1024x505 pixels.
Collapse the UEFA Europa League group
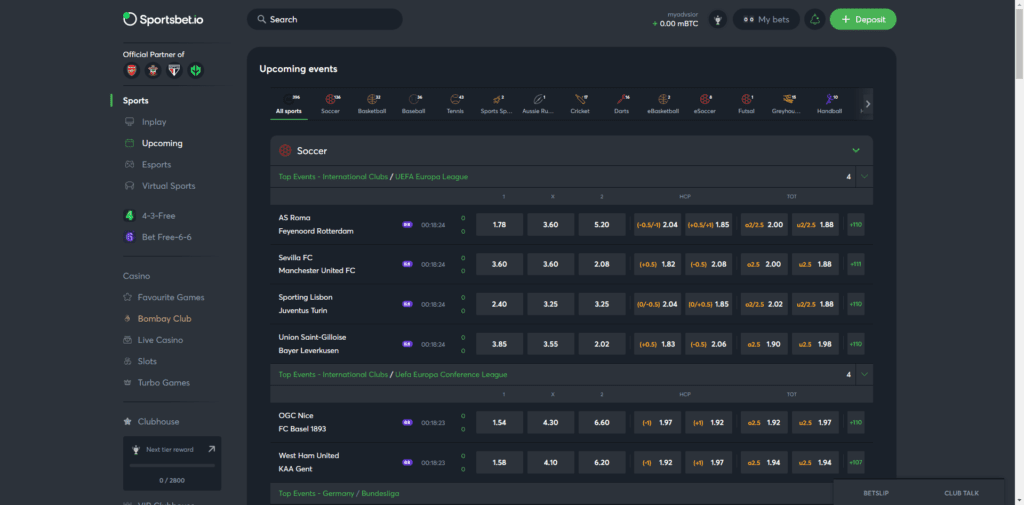865,176
